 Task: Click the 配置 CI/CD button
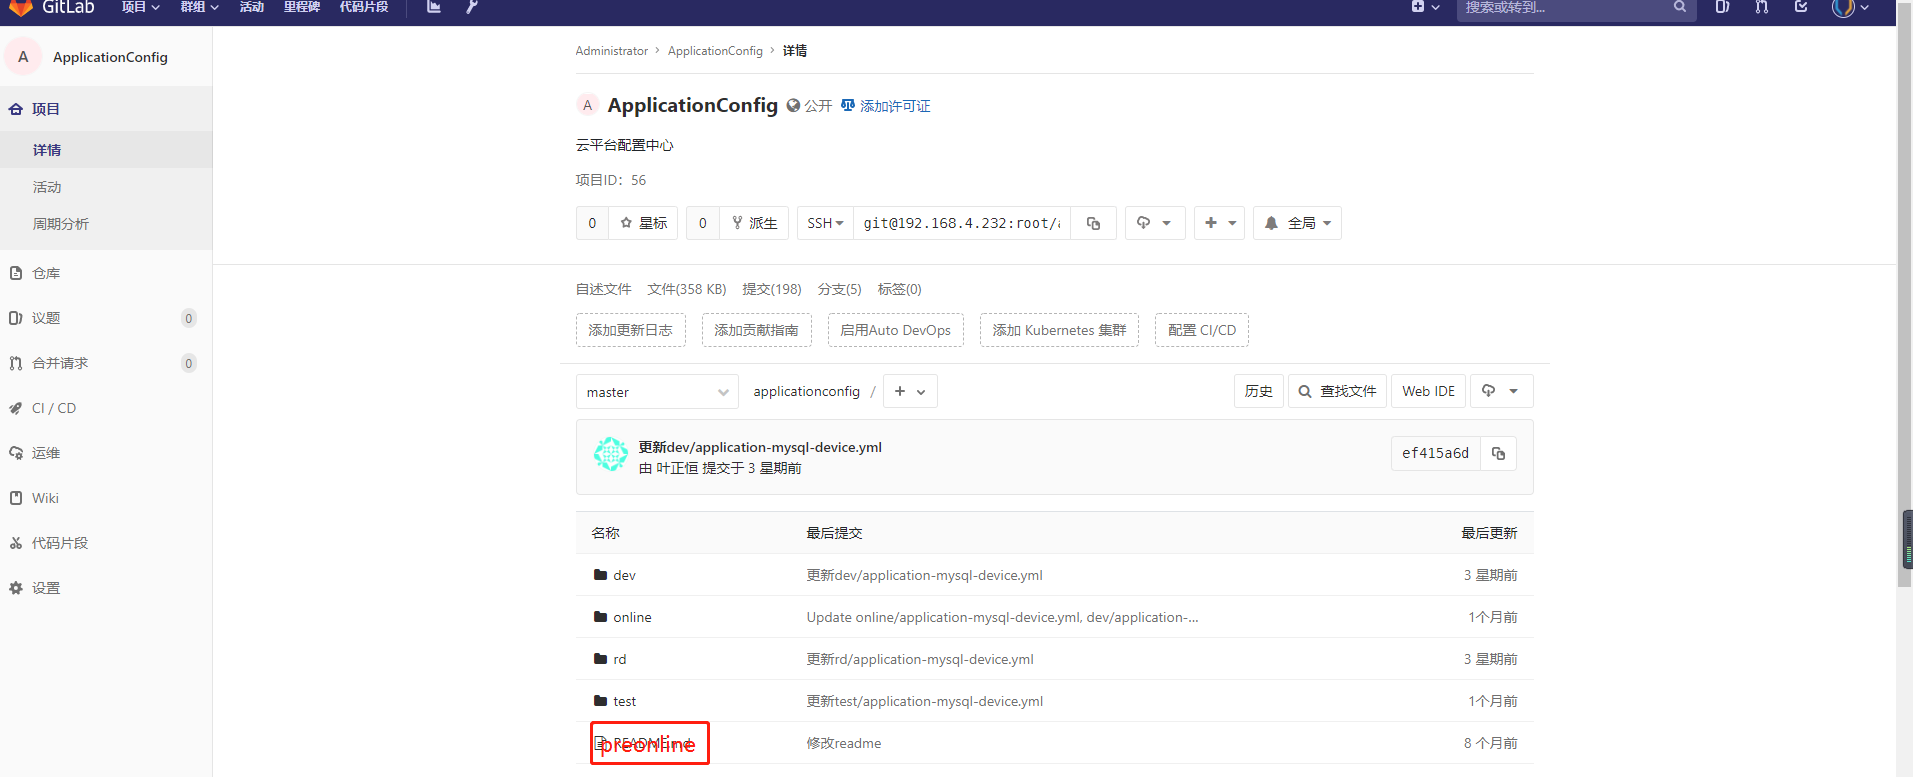point(1202,330)
